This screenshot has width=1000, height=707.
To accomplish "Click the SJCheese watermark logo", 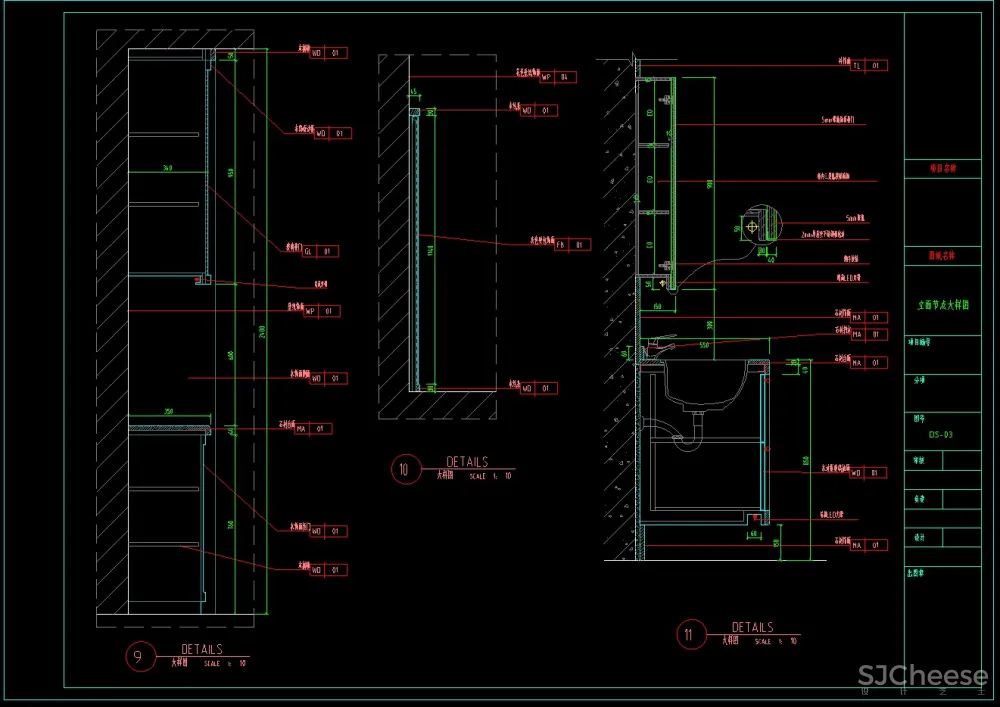I will (x=922, y=677).
